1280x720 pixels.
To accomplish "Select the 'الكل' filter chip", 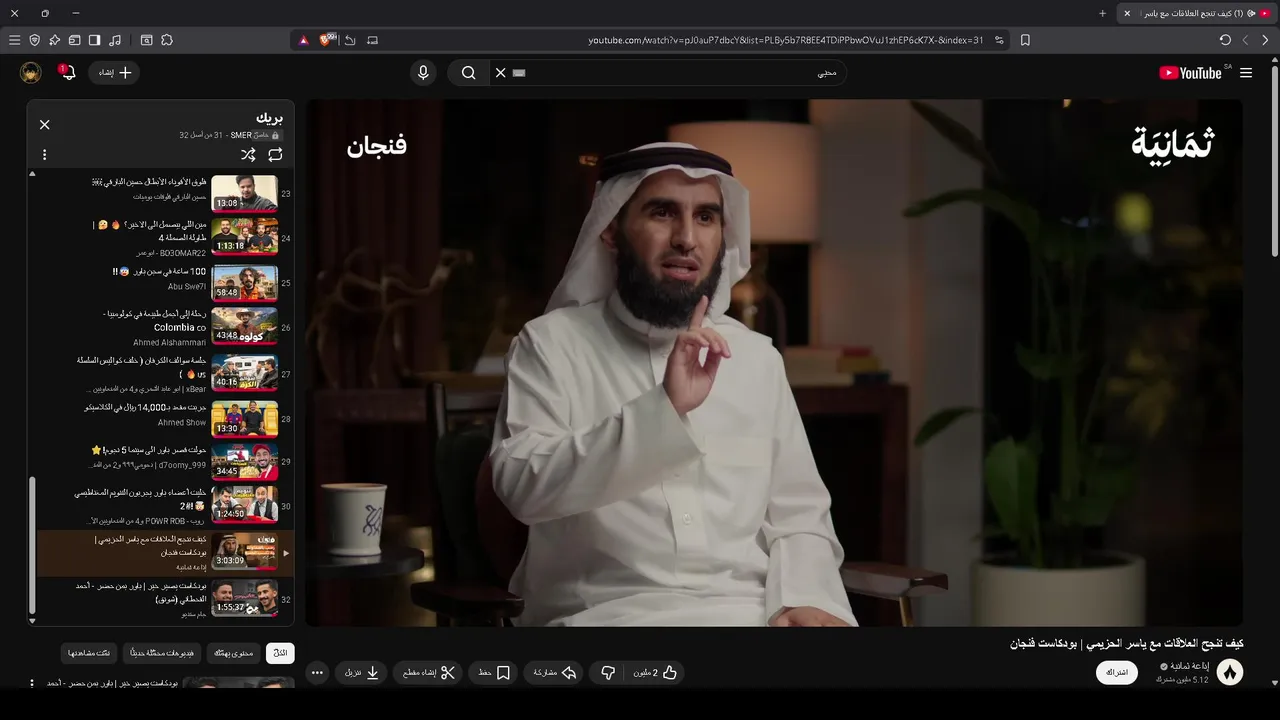I will (280, 653).
